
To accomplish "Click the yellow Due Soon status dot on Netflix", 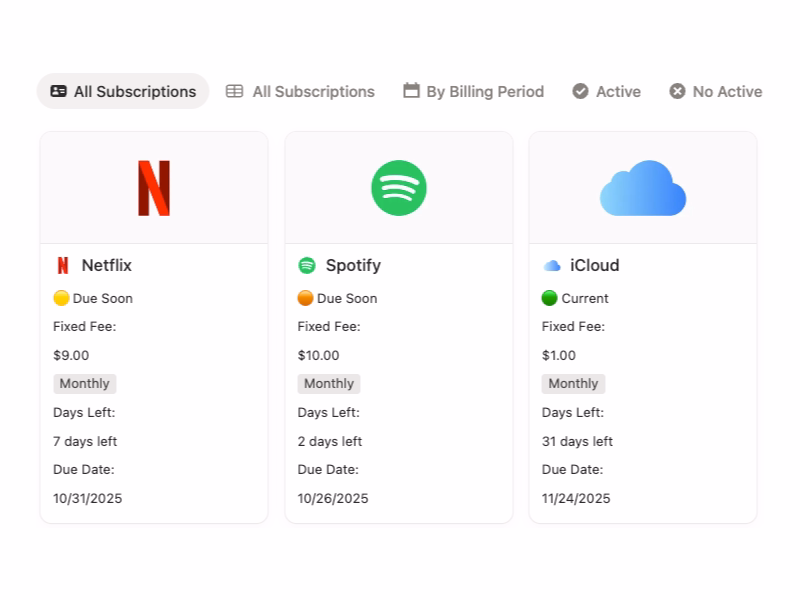I will pos(60,297).
